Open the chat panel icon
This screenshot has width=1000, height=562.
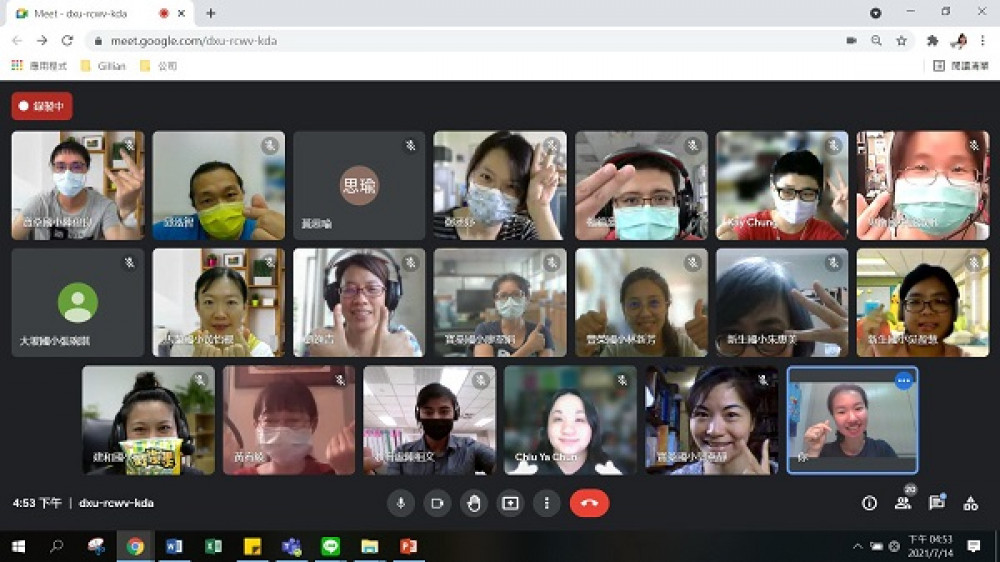click(x=936, y=503)
